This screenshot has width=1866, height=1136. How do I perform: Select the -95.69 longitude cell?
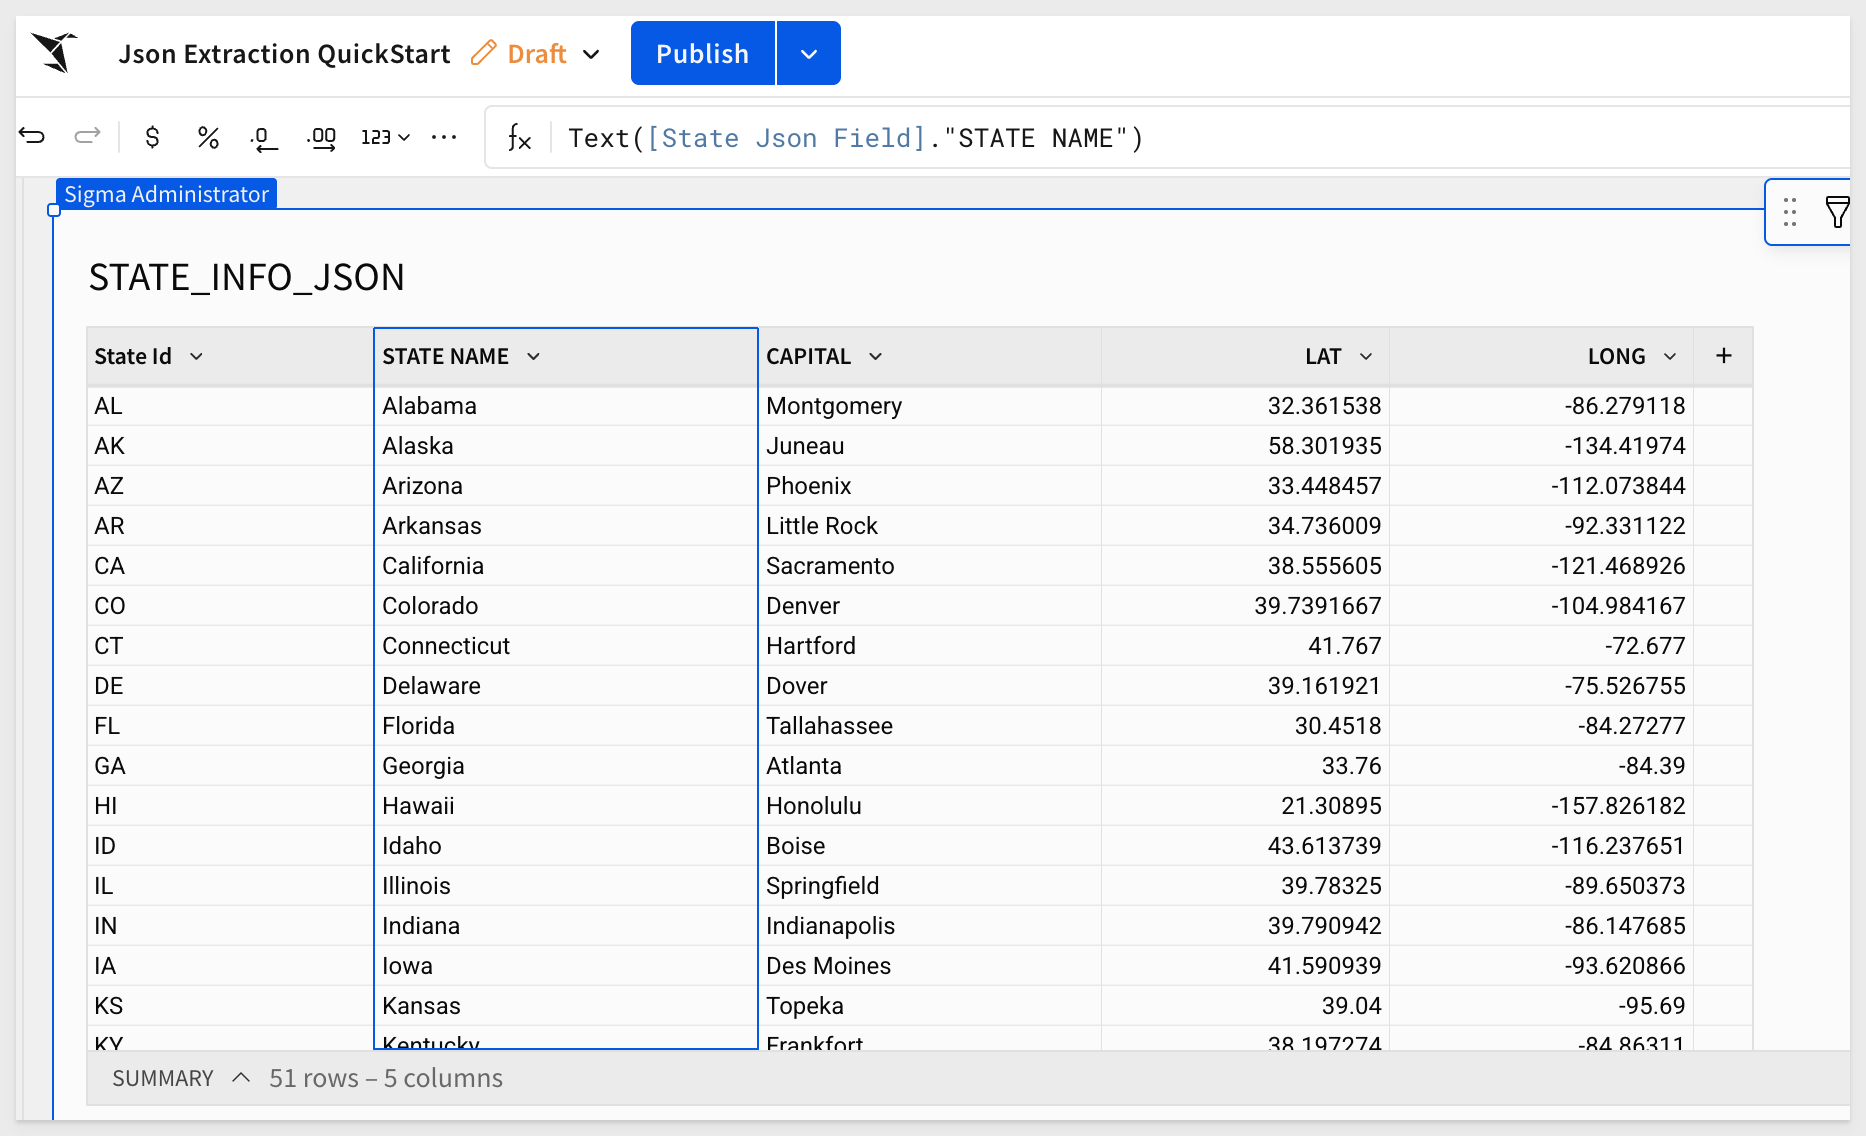[1541, 1006]
